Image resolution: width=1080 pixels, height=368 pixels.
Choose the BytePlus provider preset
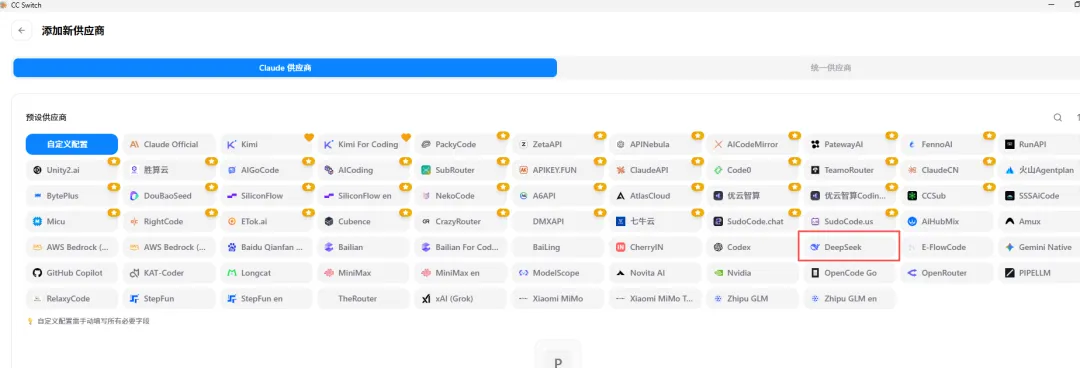click(72, 196)
